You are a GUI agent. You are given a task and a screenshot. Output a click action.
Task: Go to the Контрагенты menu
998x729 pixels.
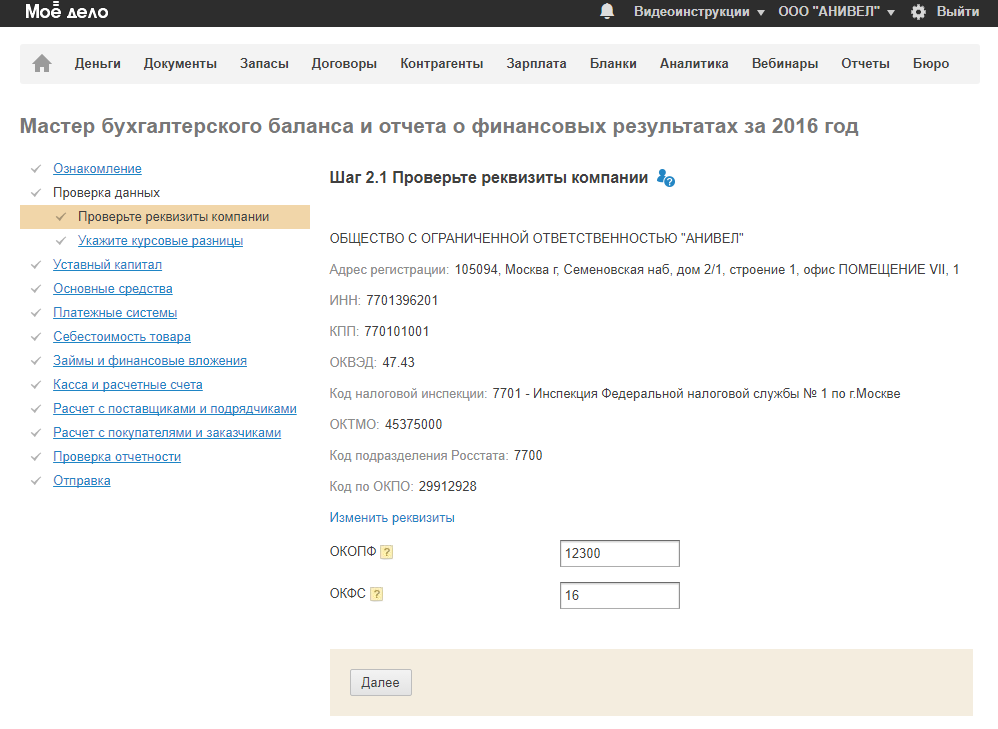click(441, 64)
